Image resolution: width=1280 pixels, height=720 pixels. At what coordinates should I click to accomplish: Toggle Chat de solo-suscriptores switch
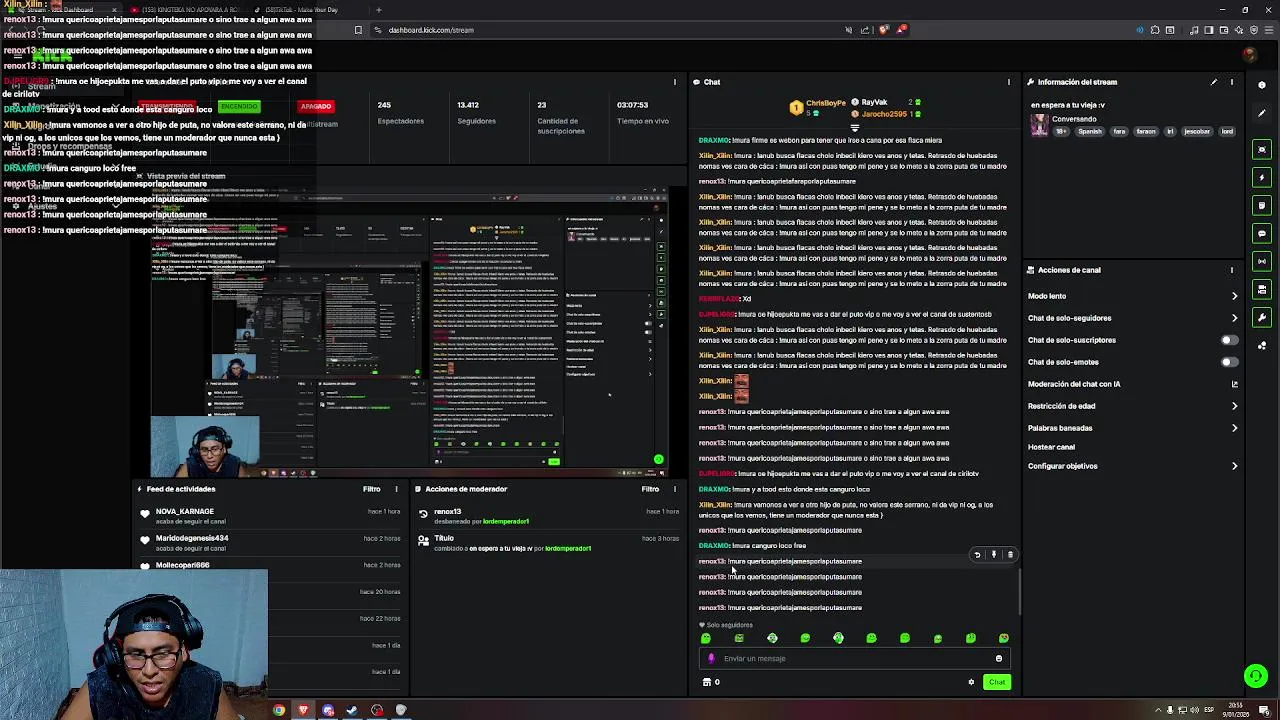pyautogui.click(x=1230, y=340)
